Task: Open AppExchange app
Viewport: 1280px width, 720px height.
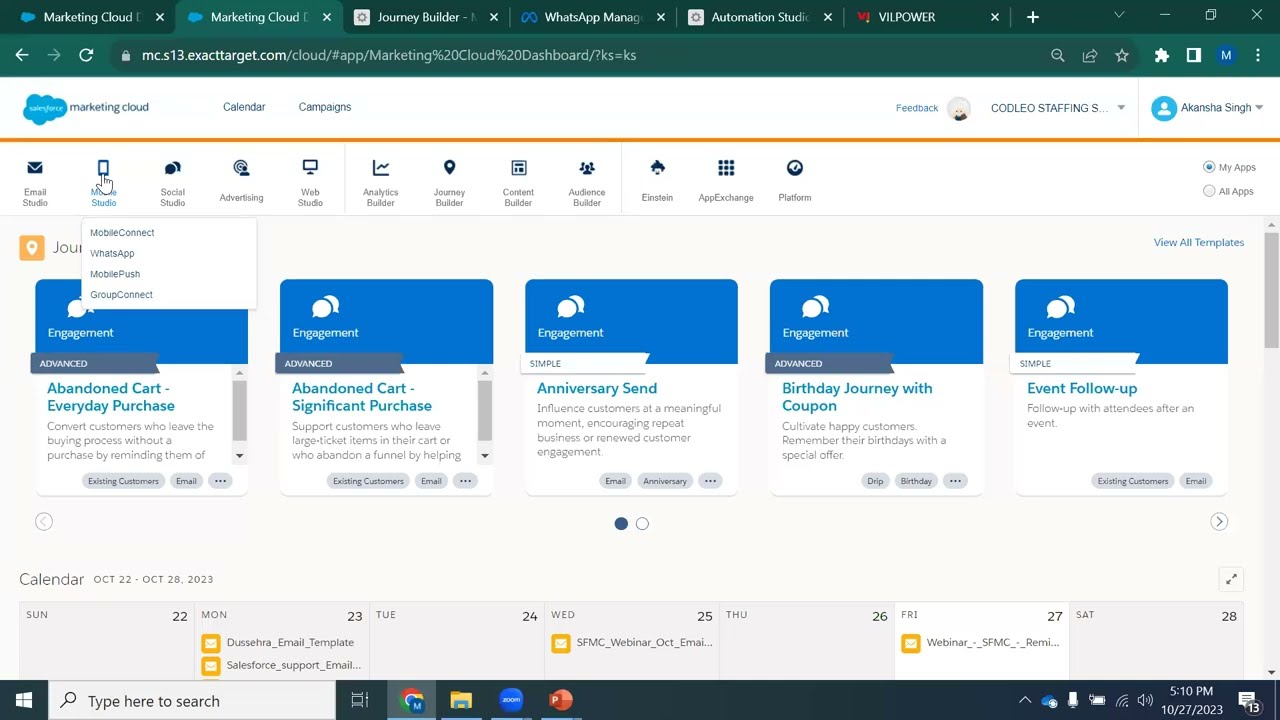Action: [x=726, y=182]
